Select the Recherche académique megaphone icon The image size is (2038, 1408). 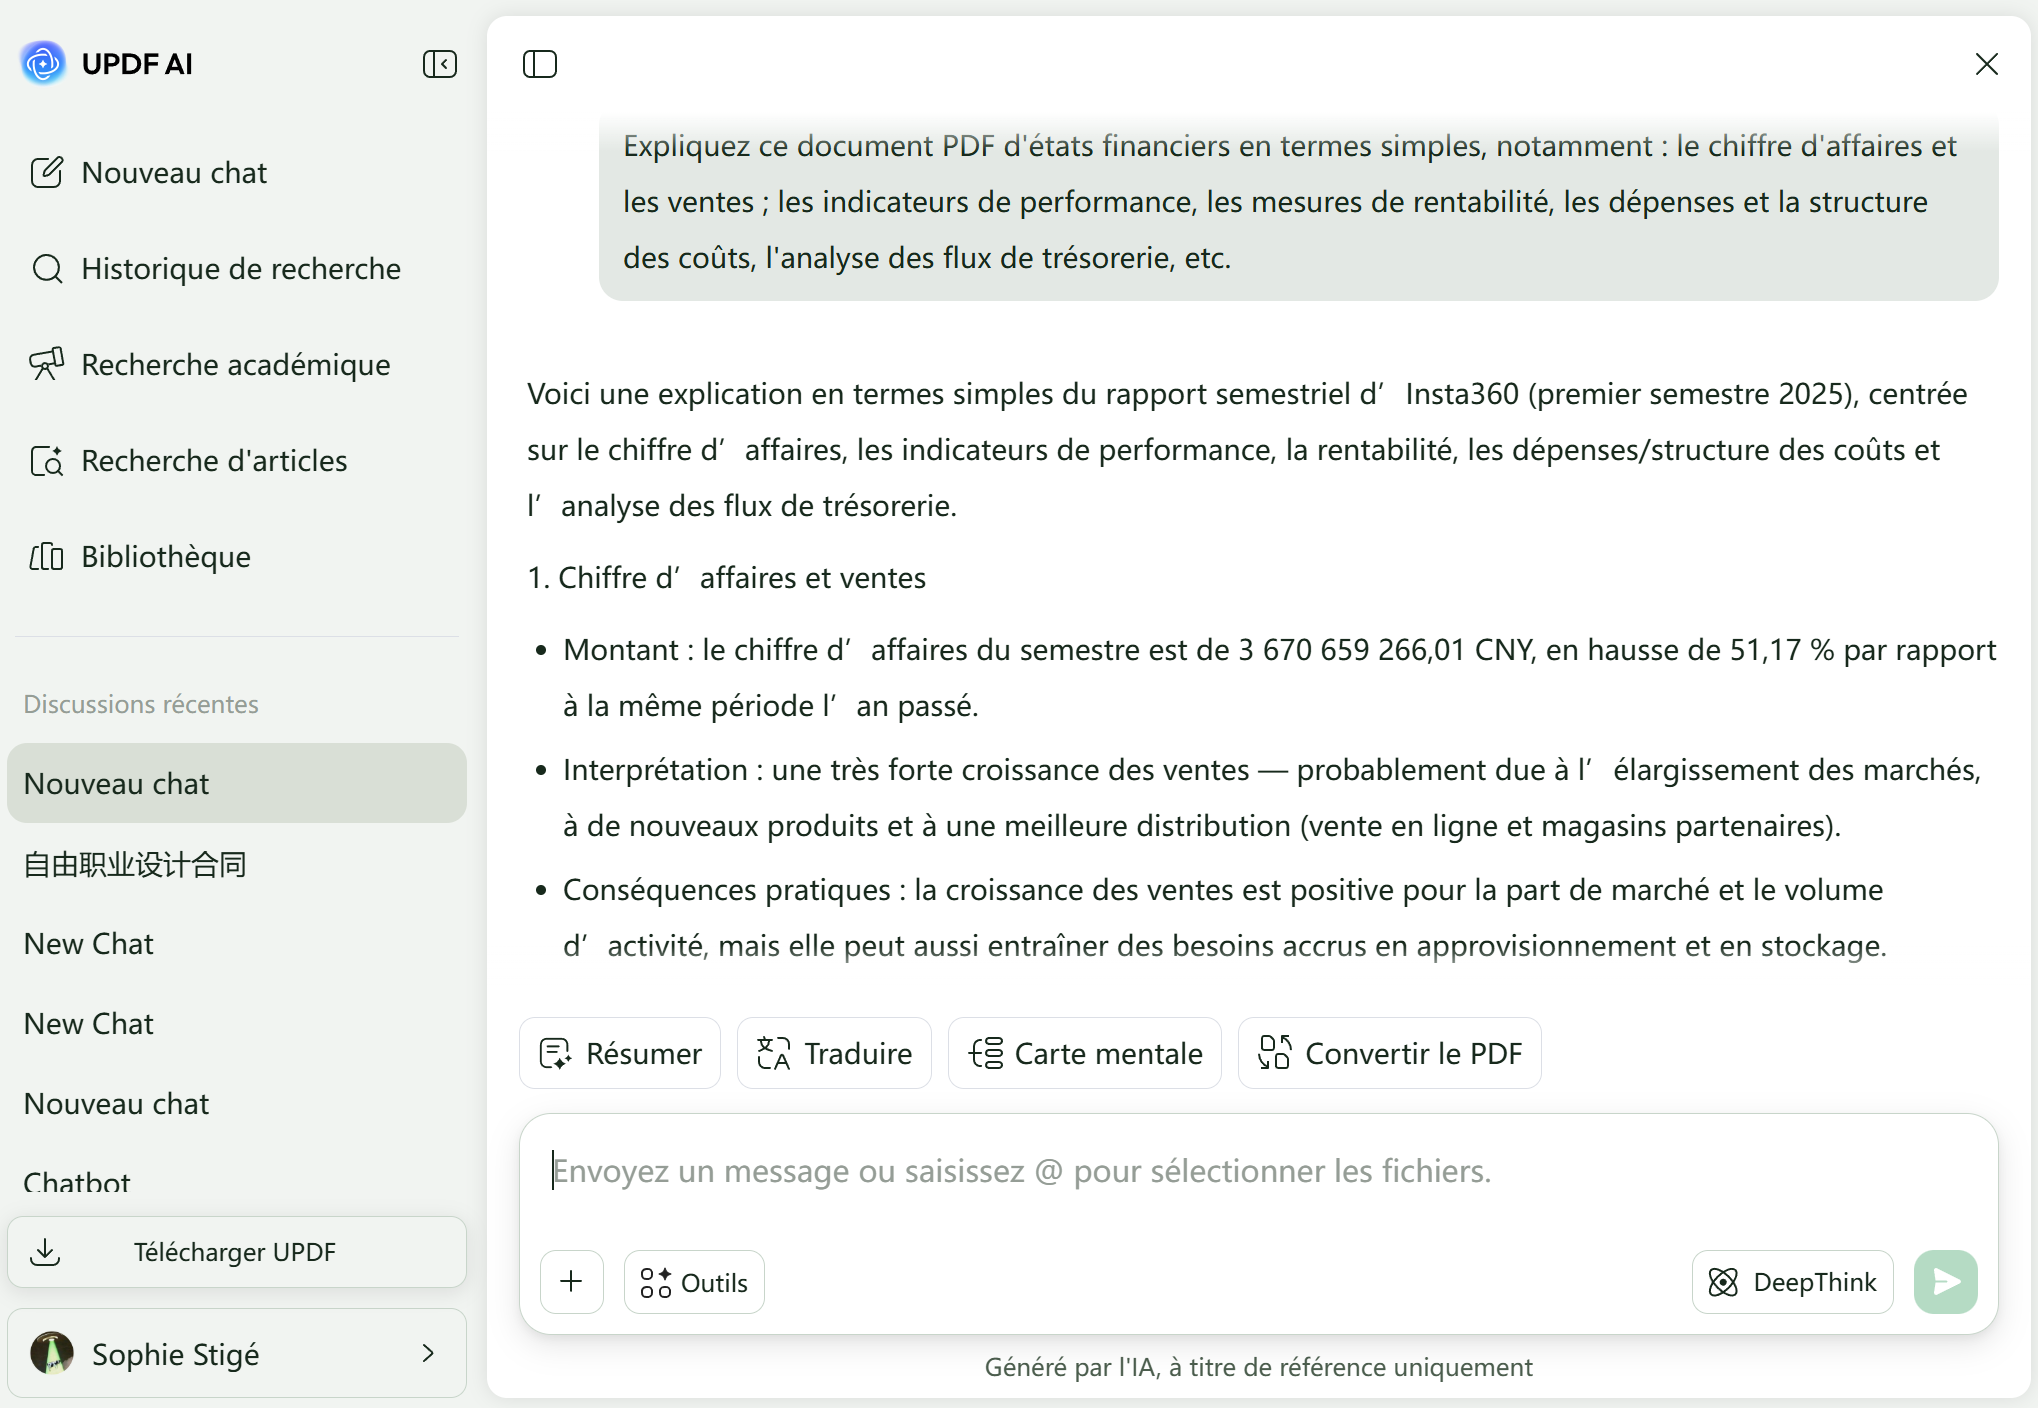[47, 364]
